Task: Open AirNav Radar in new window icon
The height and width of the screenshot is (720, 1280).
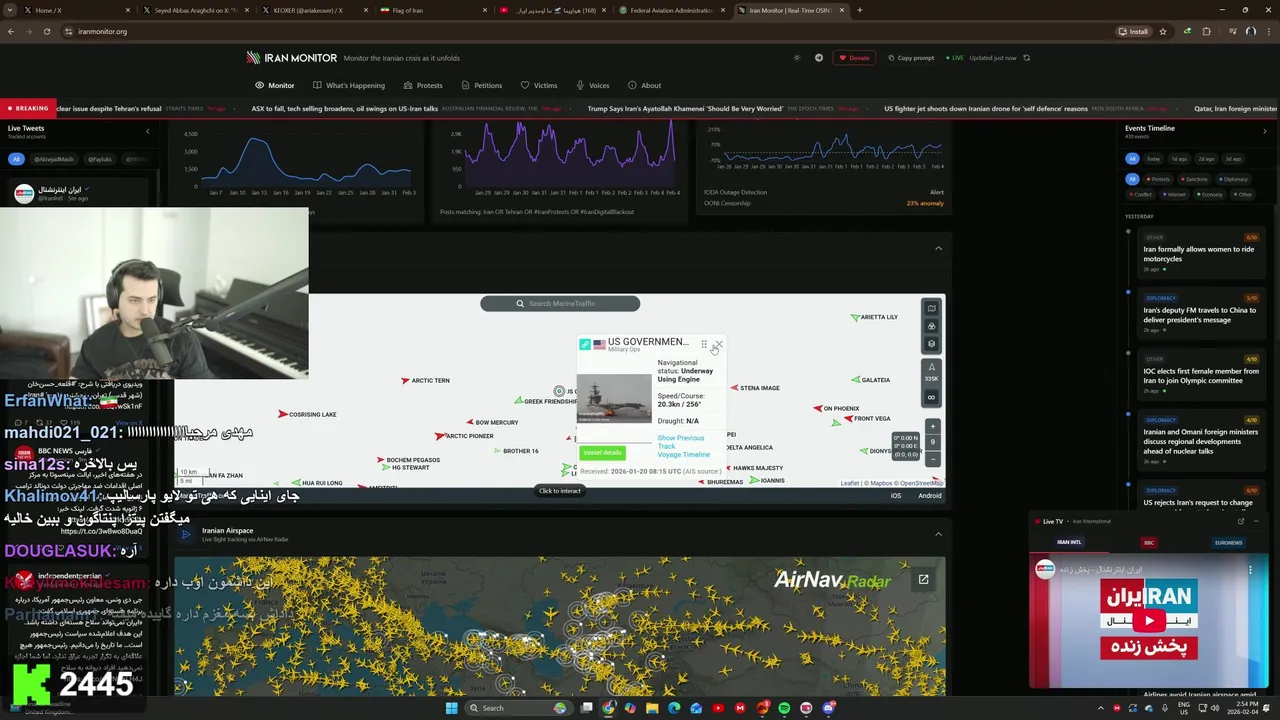Action: (x=923, y=579)
